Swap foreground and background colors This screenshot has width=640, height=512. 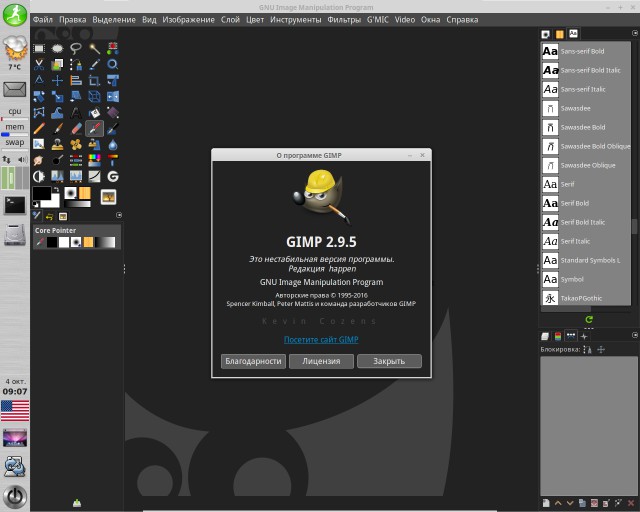point(56,189)
